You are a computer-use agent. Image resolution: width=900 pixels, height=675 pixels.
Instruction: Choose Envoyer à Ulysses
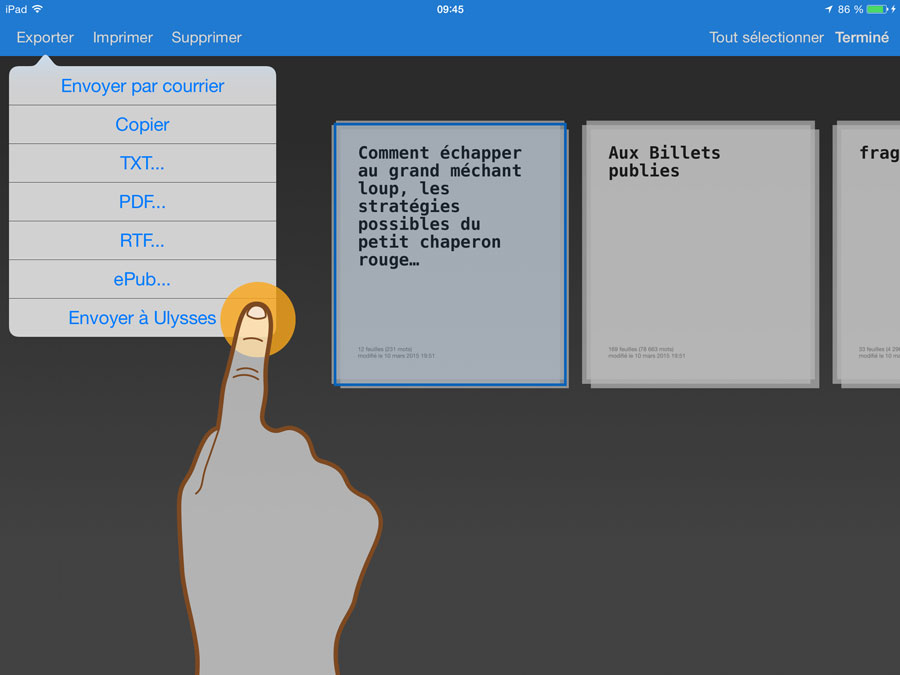pos(142,317)
